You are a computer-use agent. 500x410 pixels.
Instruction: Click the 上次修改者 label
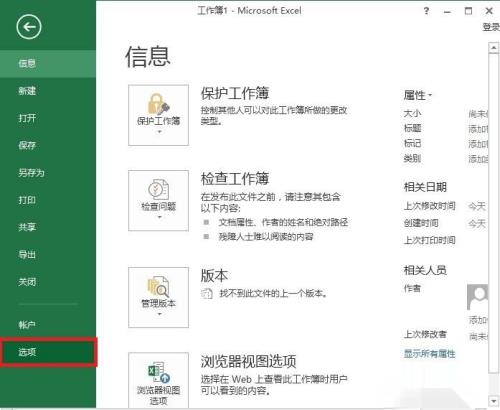point(425,334)
